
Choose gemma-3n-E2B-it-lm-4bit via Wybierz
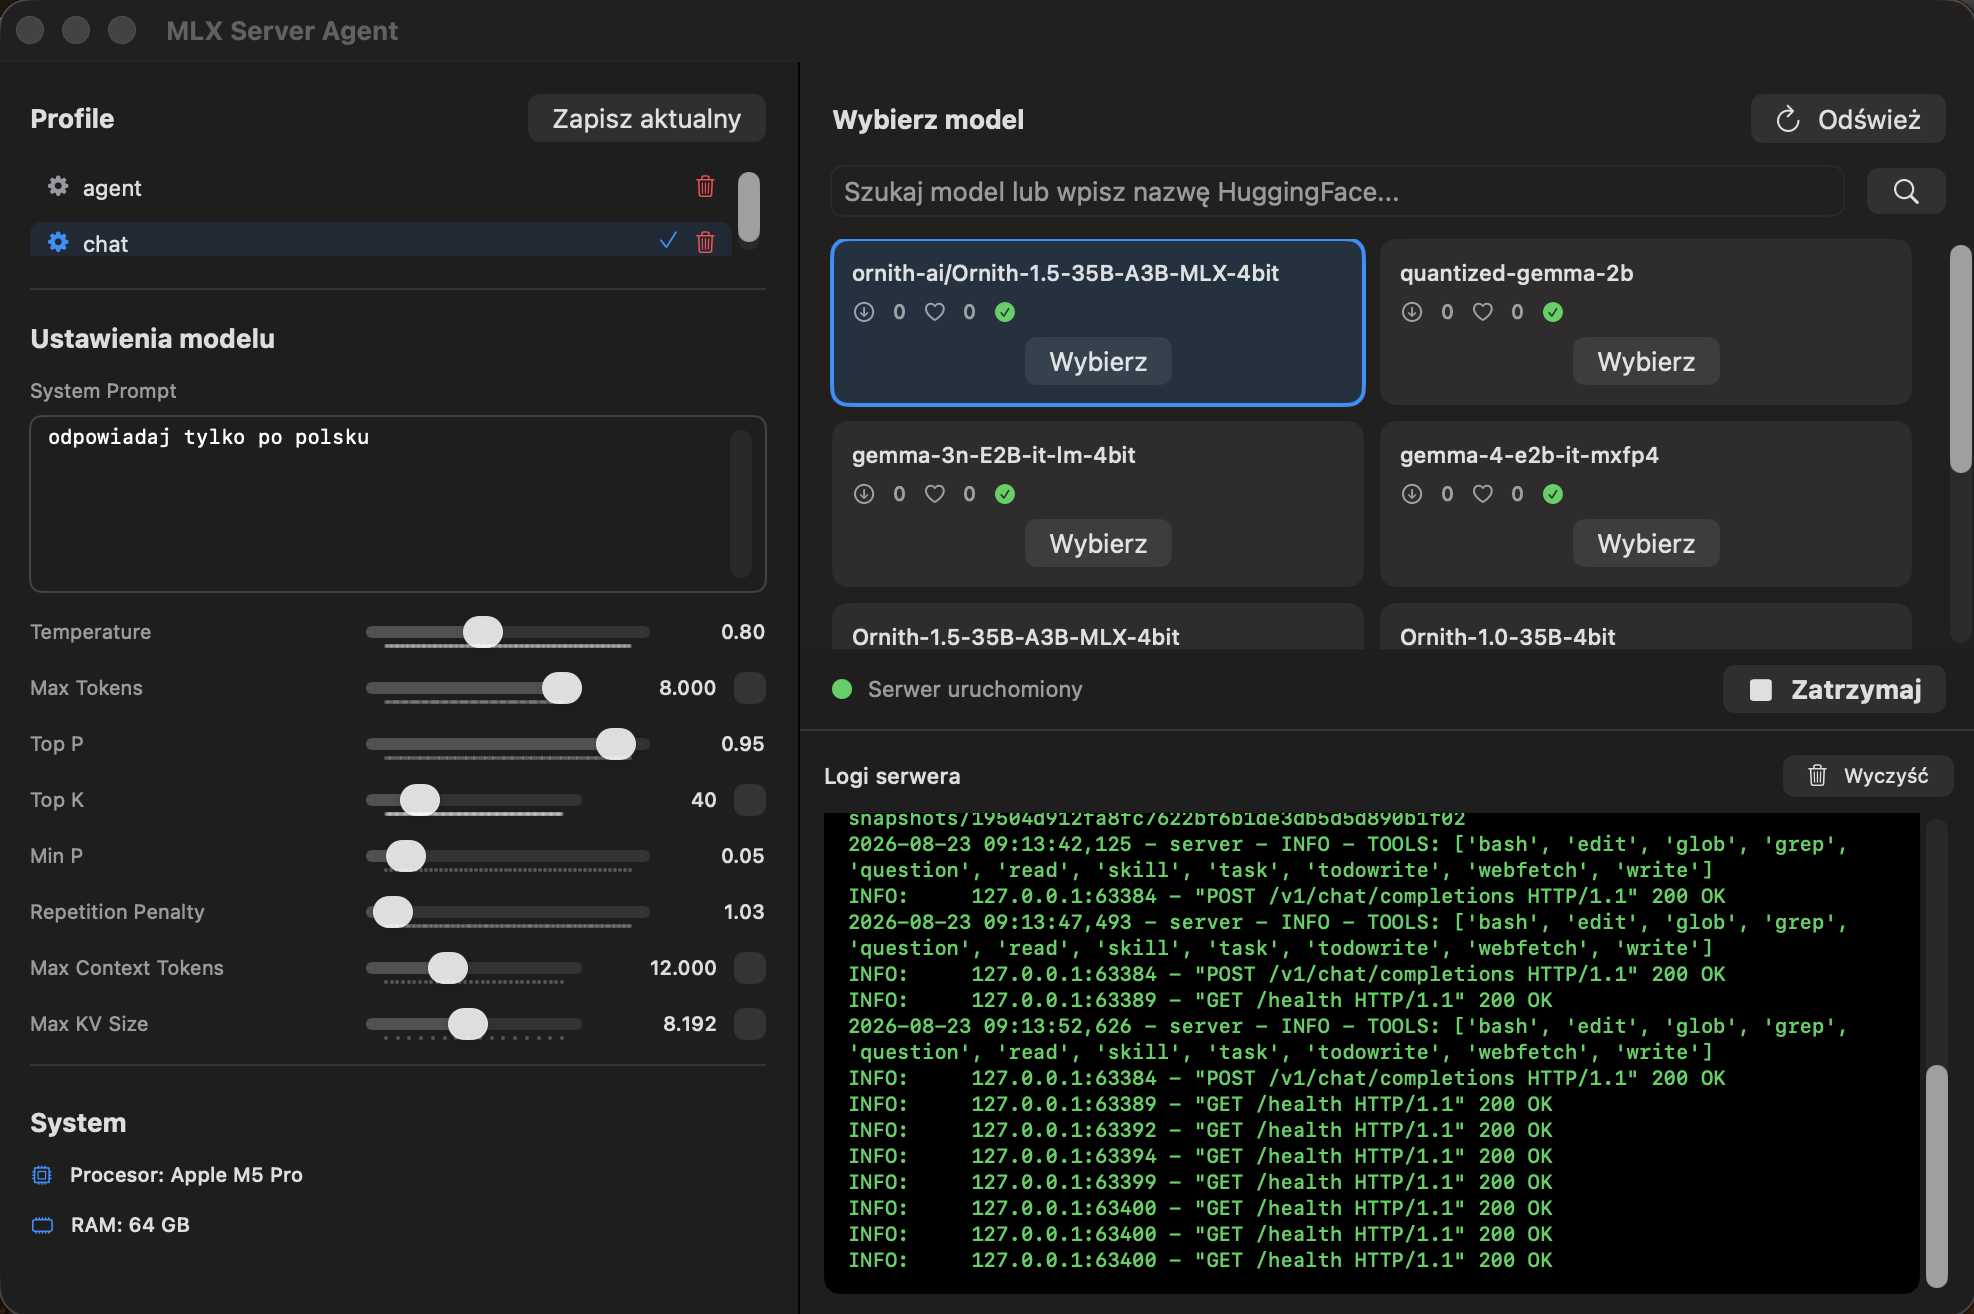point(1098,543)
